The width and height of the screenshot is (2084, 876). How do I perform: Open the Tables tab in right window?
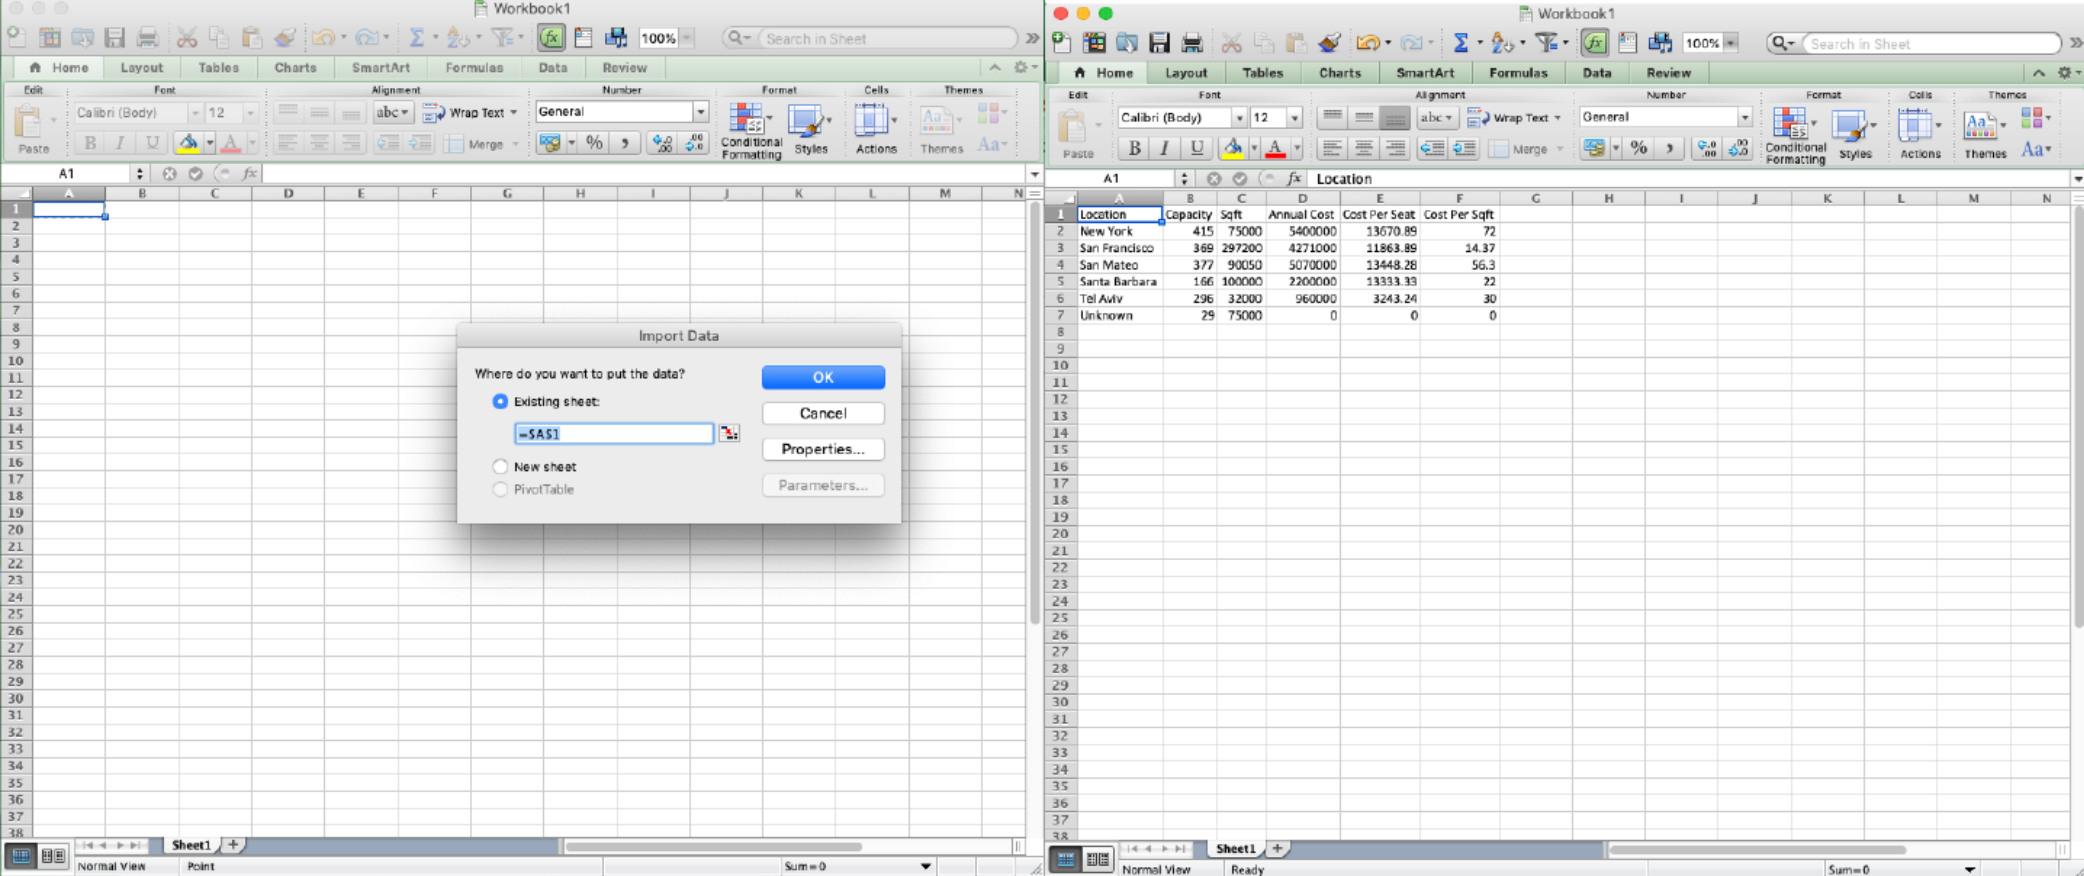coord(1262,73)
